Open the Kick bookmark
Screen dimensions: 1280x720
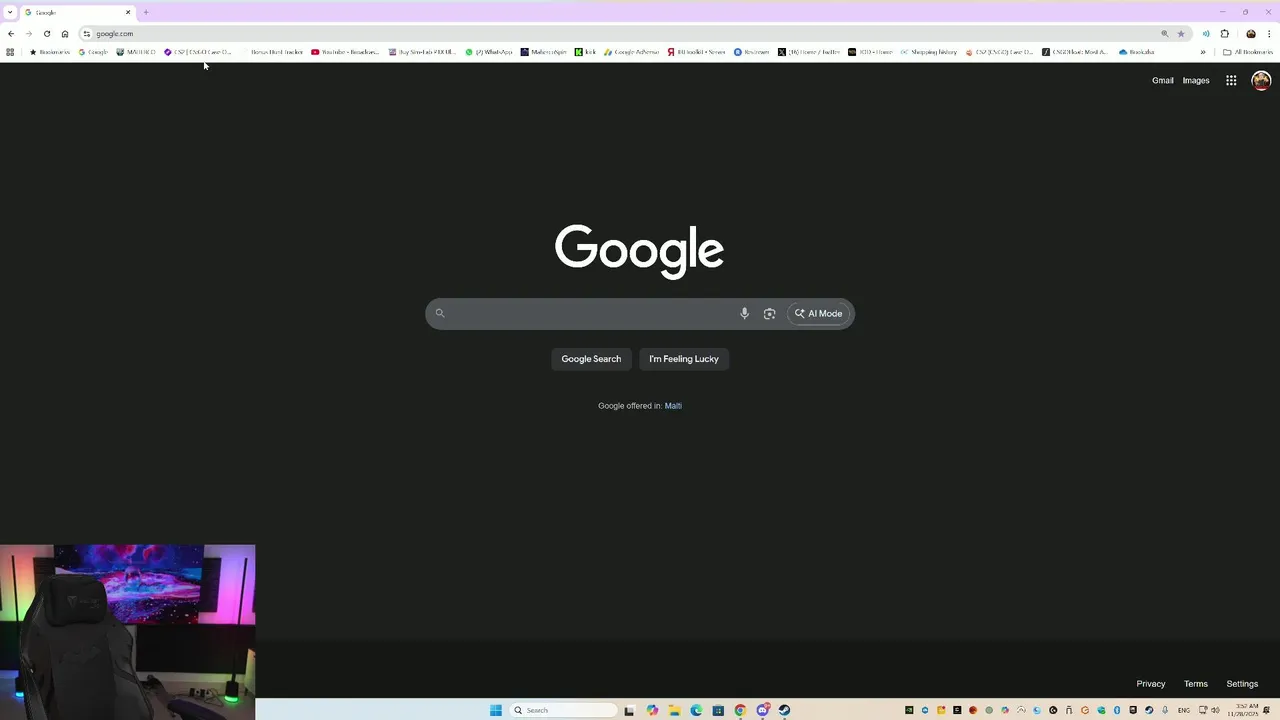point(585,52)
